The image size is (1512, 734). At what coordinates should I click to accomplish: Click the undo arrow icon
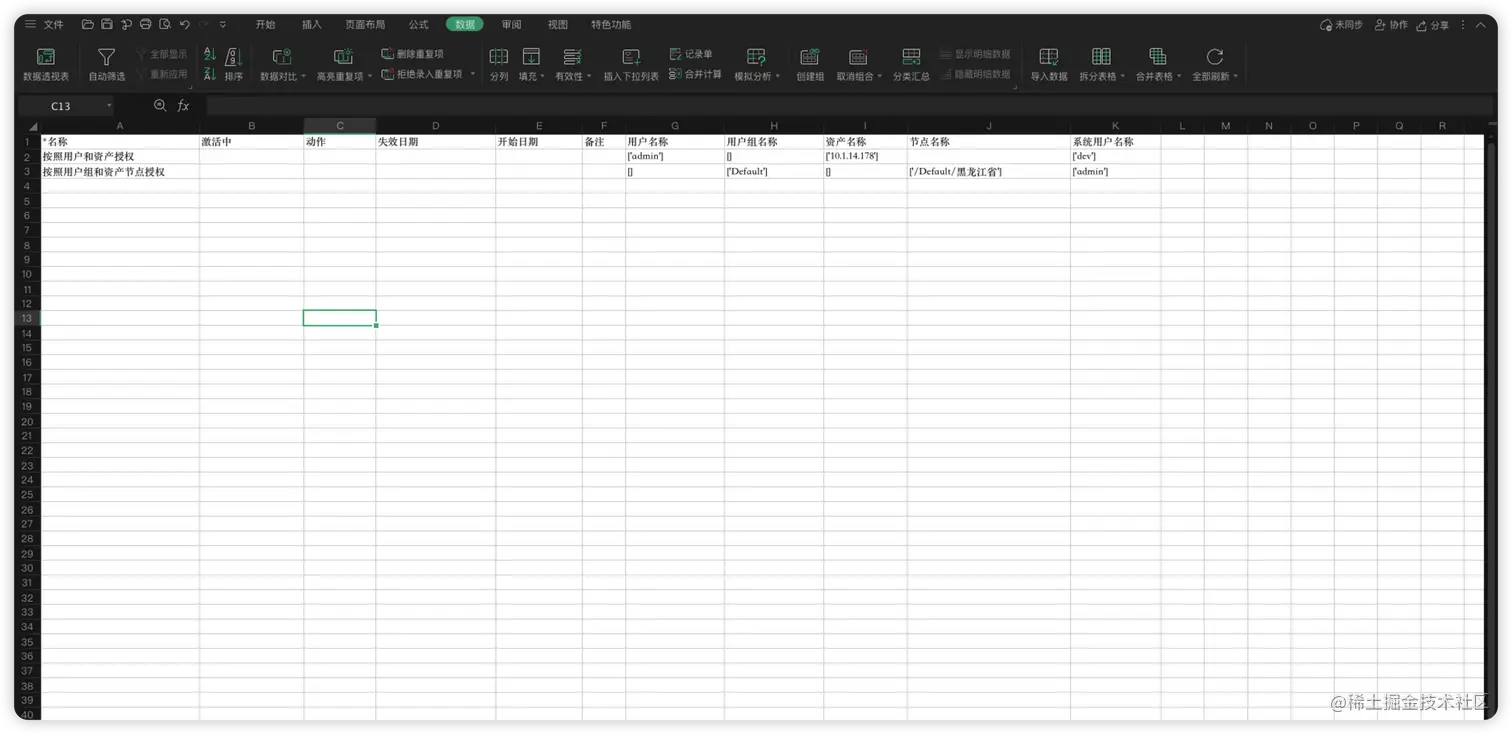tap(185, 24)
